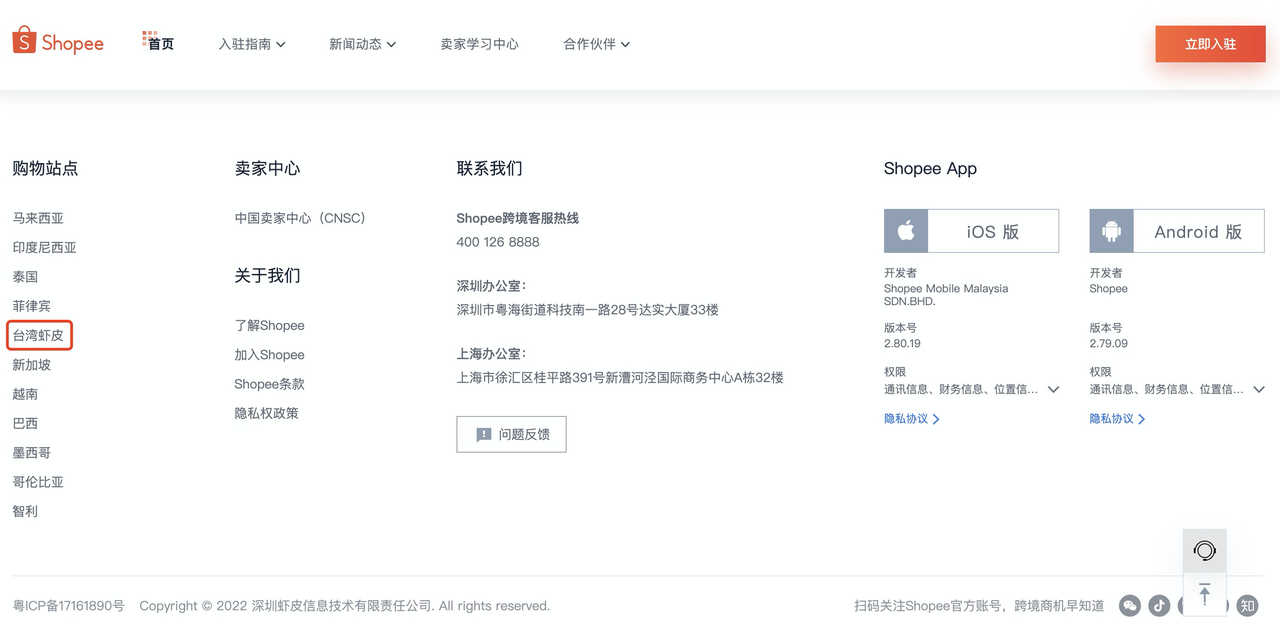Image resolution: width=1280 pixels, height=635 pixels.
Task: Open the Shopee条款 link
Action: pyautogui.click(x=269, y=384)
